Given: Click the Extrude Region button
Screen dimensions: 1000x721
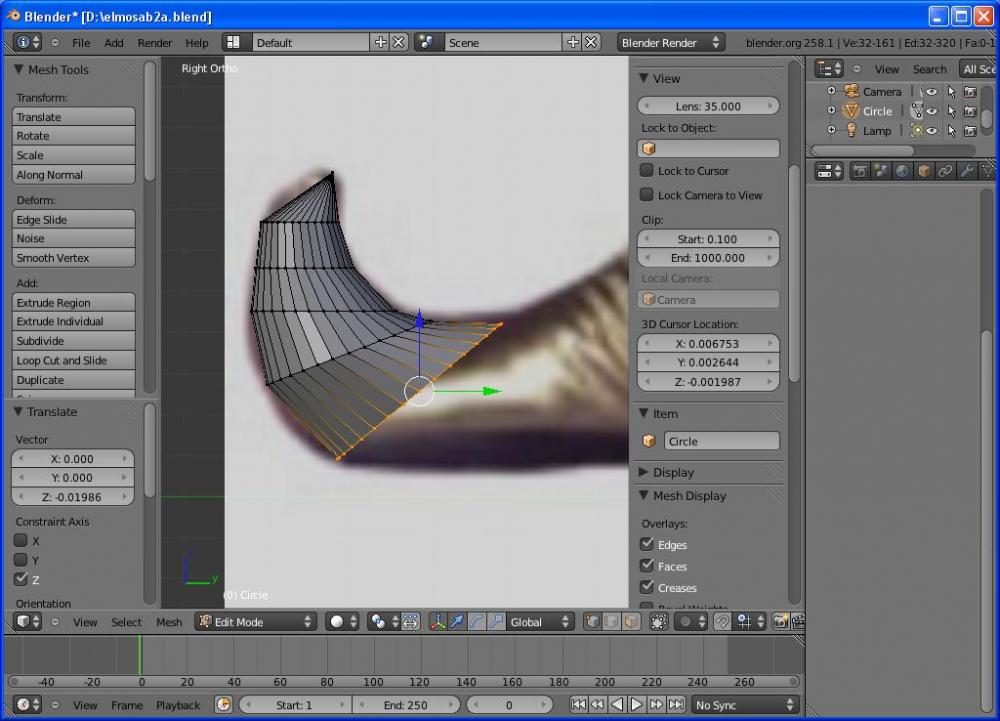Looking at the screenshot, I should click(74, 303).
